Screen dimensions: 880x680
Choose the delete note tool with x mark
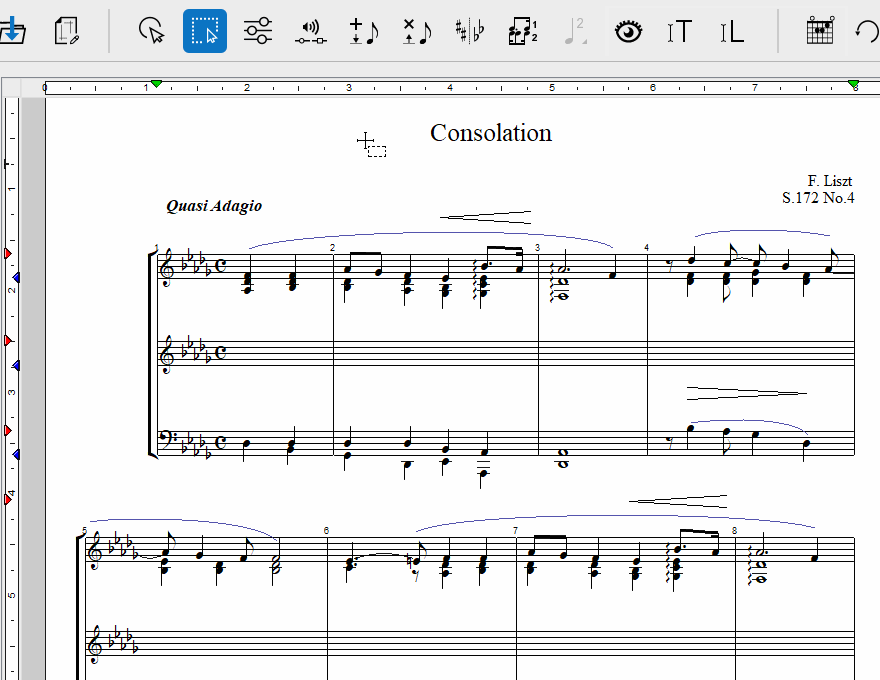417,31
